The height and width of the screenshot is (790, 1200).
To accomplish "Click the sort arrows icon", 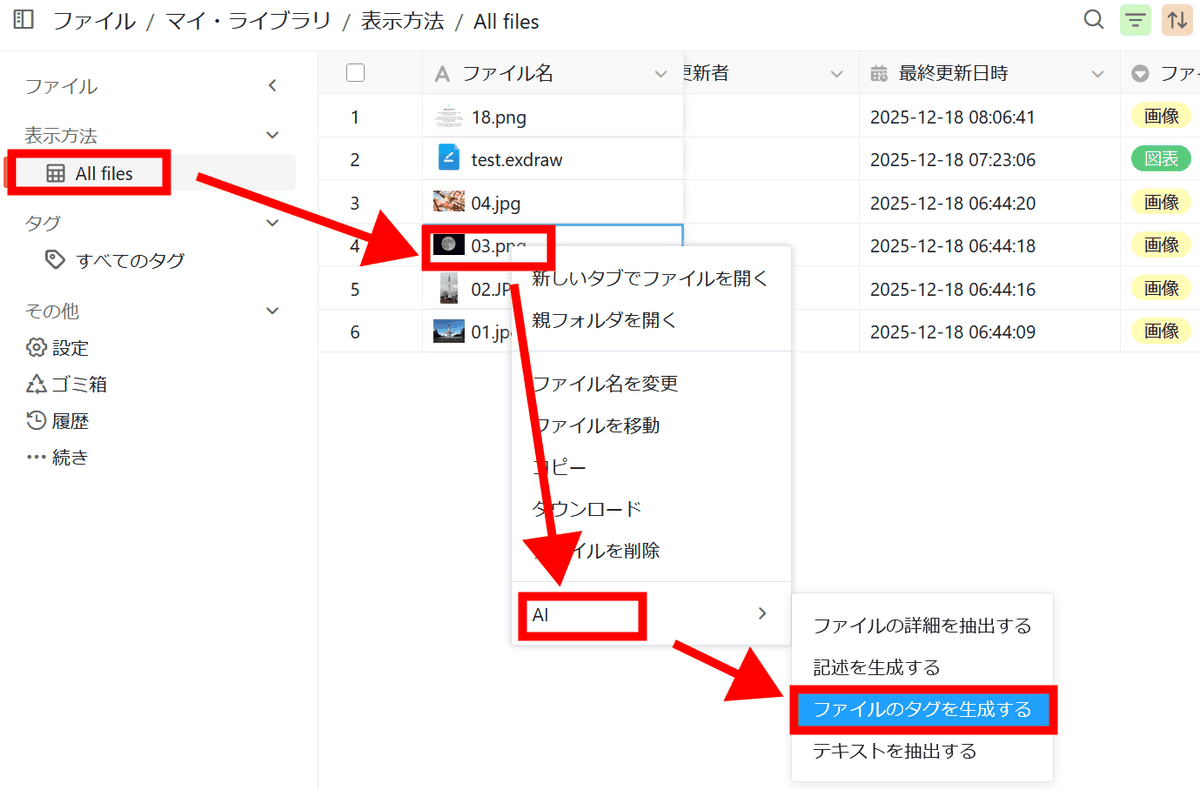I will tap(1177, 20).
